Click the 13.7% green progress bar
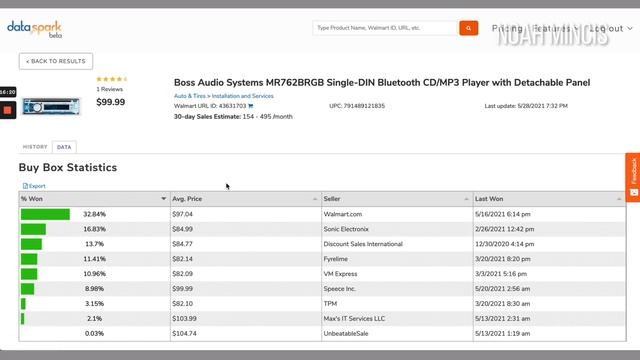Viewport: 640px width, 360px height. pyautogui.click(x=31, y=244)
